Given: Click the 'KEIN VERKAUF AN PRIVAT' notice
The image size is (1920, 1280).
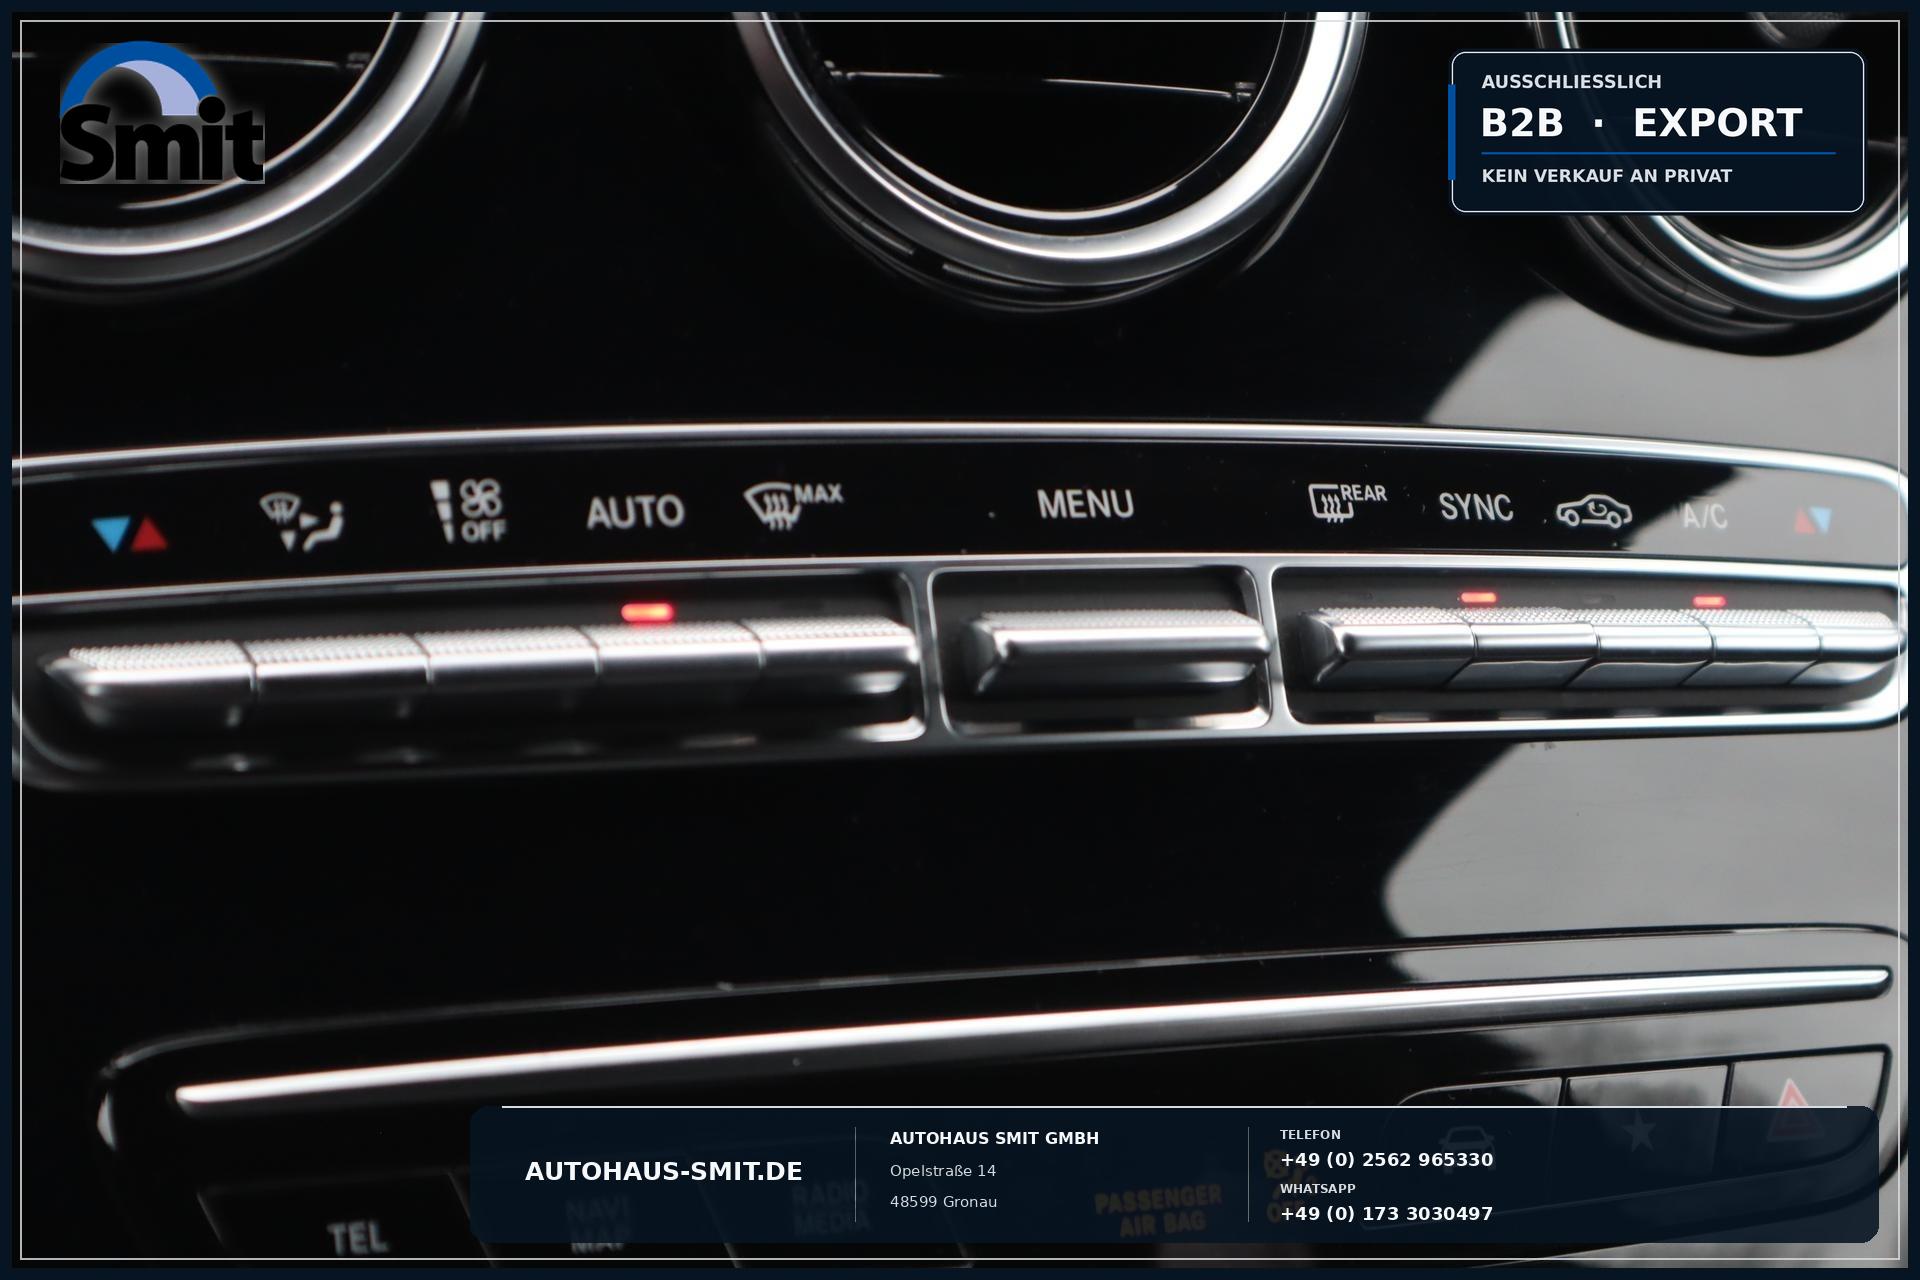Looking at the screenshot, I should click(x=1606, y=176).
